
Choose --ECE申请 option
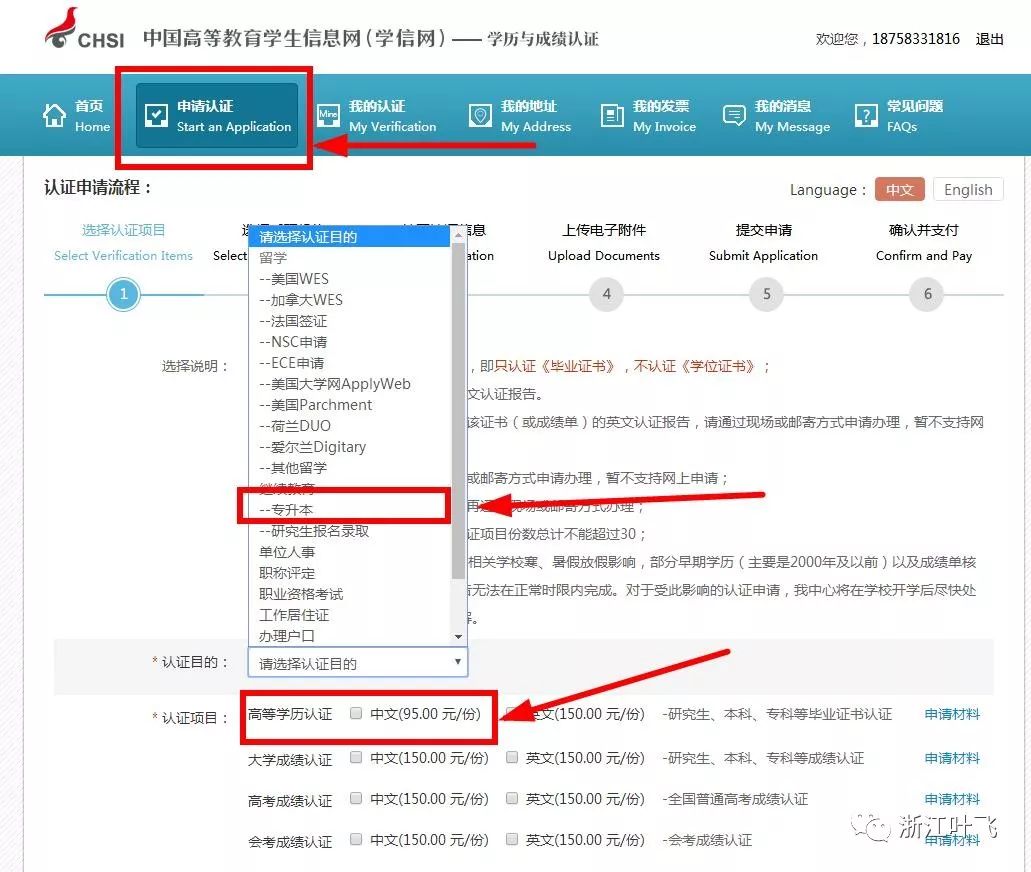click(x=350, y=363)
